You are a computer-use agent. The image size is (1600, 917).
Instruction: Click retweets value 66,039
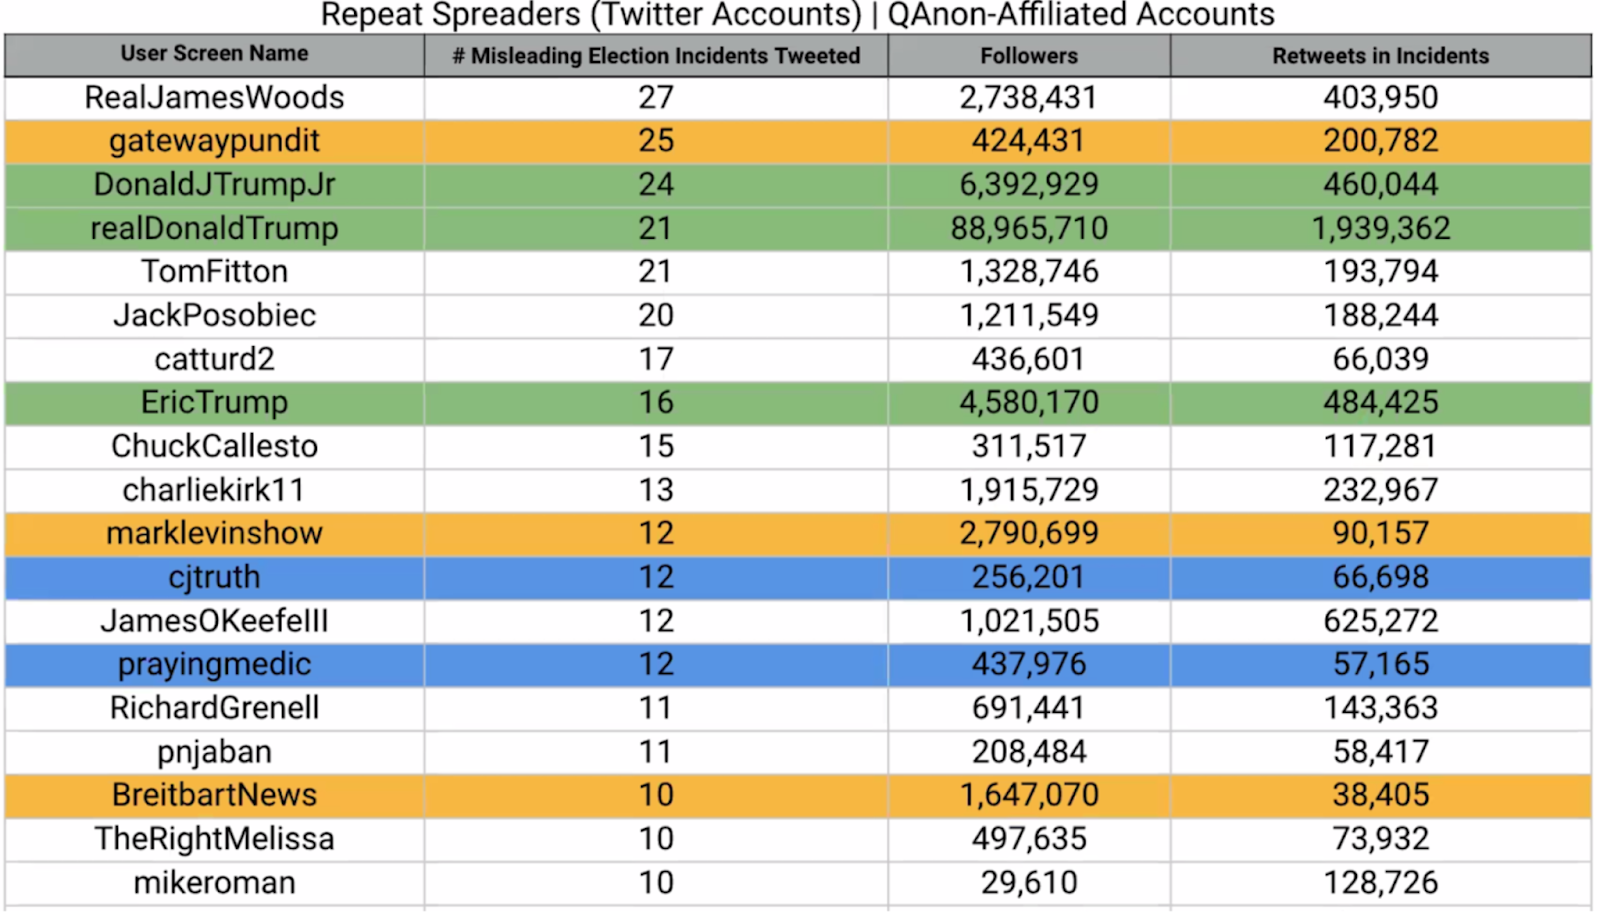point(1381,359)
